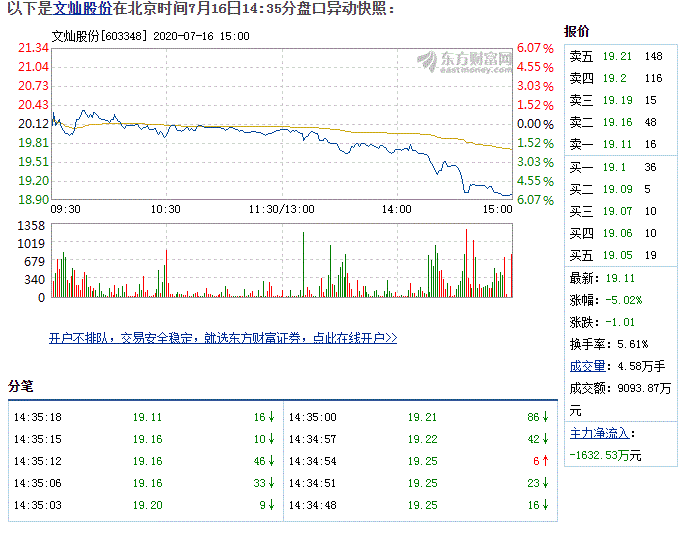Click the 卖四 price 19.2
The image size is (681, 533).
click(x=615, y=78)
